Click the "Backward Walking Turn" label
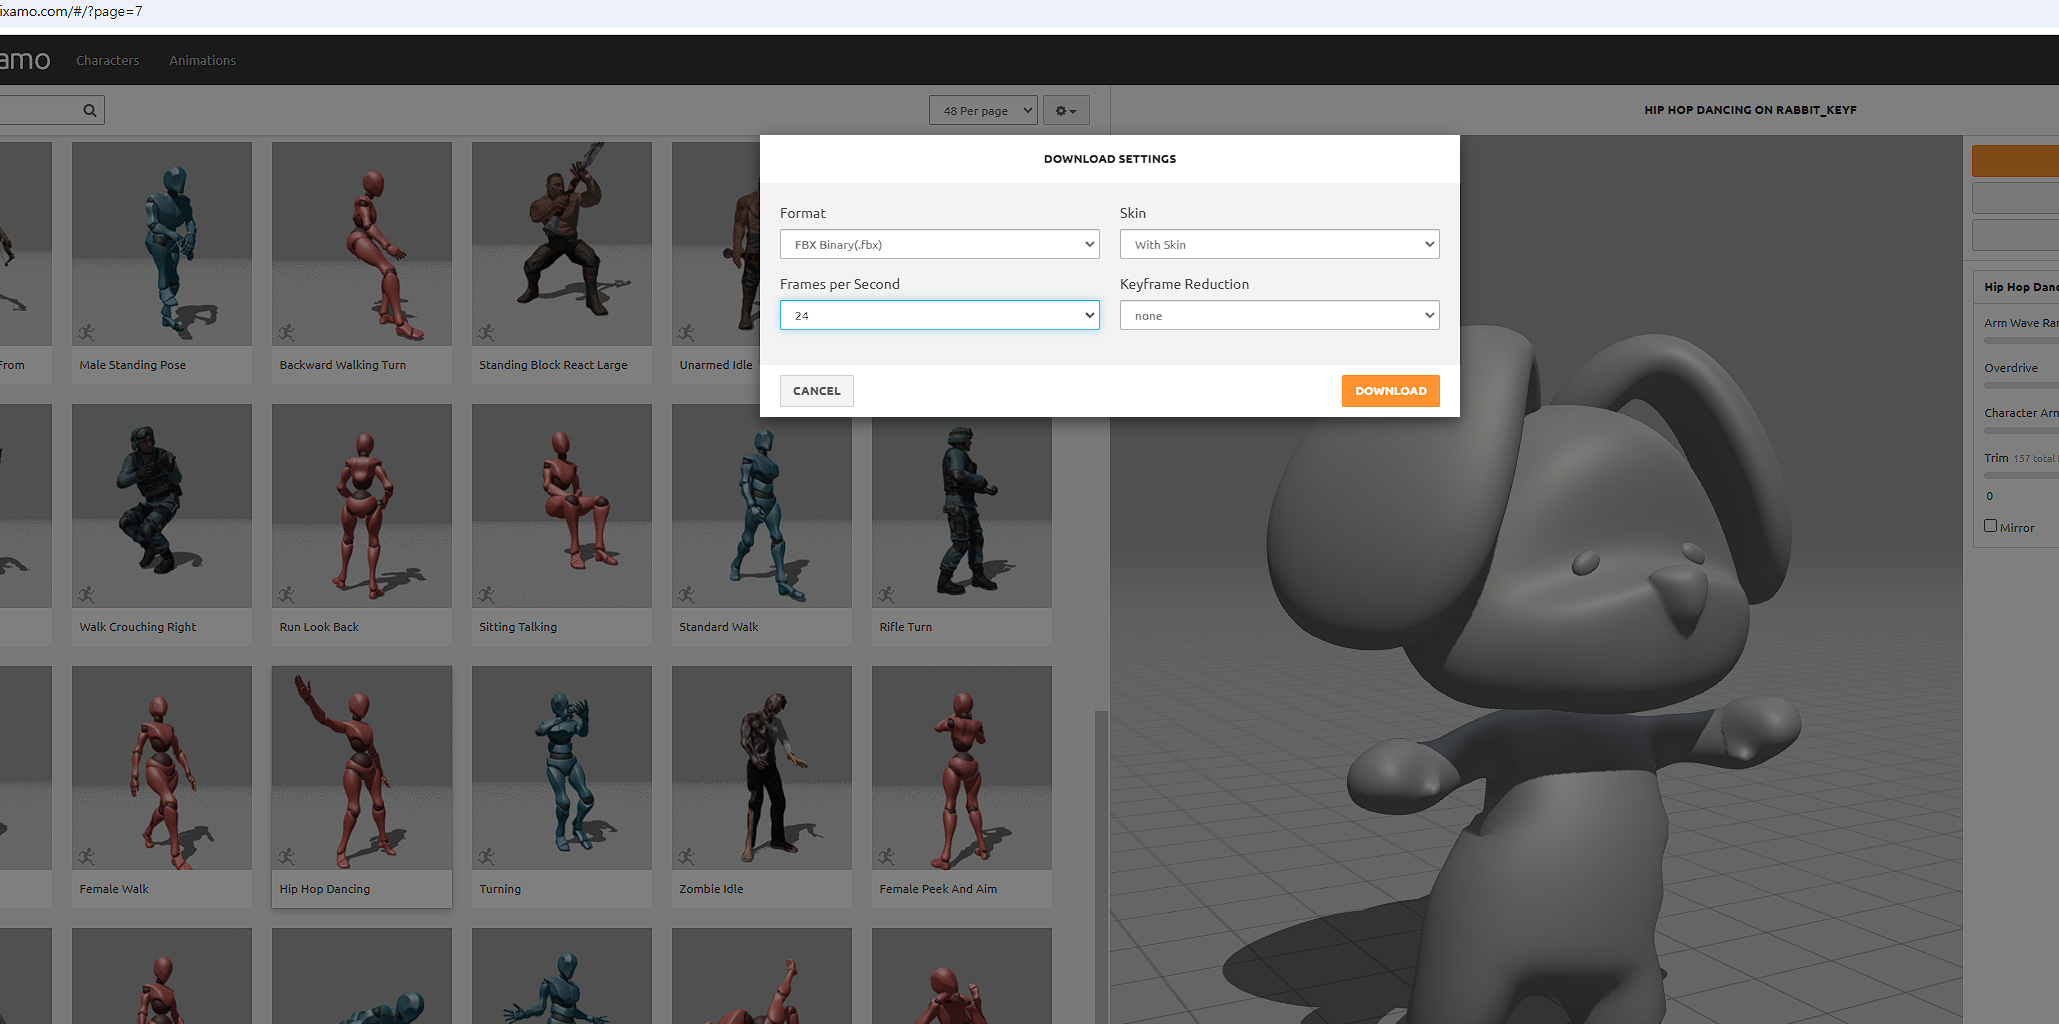The width and height of the screenshot is (2059, 1024). click(343, 365)
